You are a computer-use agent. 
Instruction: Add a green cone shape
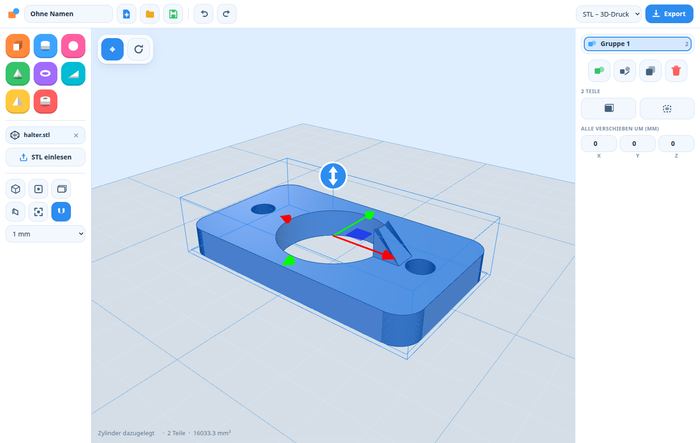pyautogui.click(x=18, y=74)
